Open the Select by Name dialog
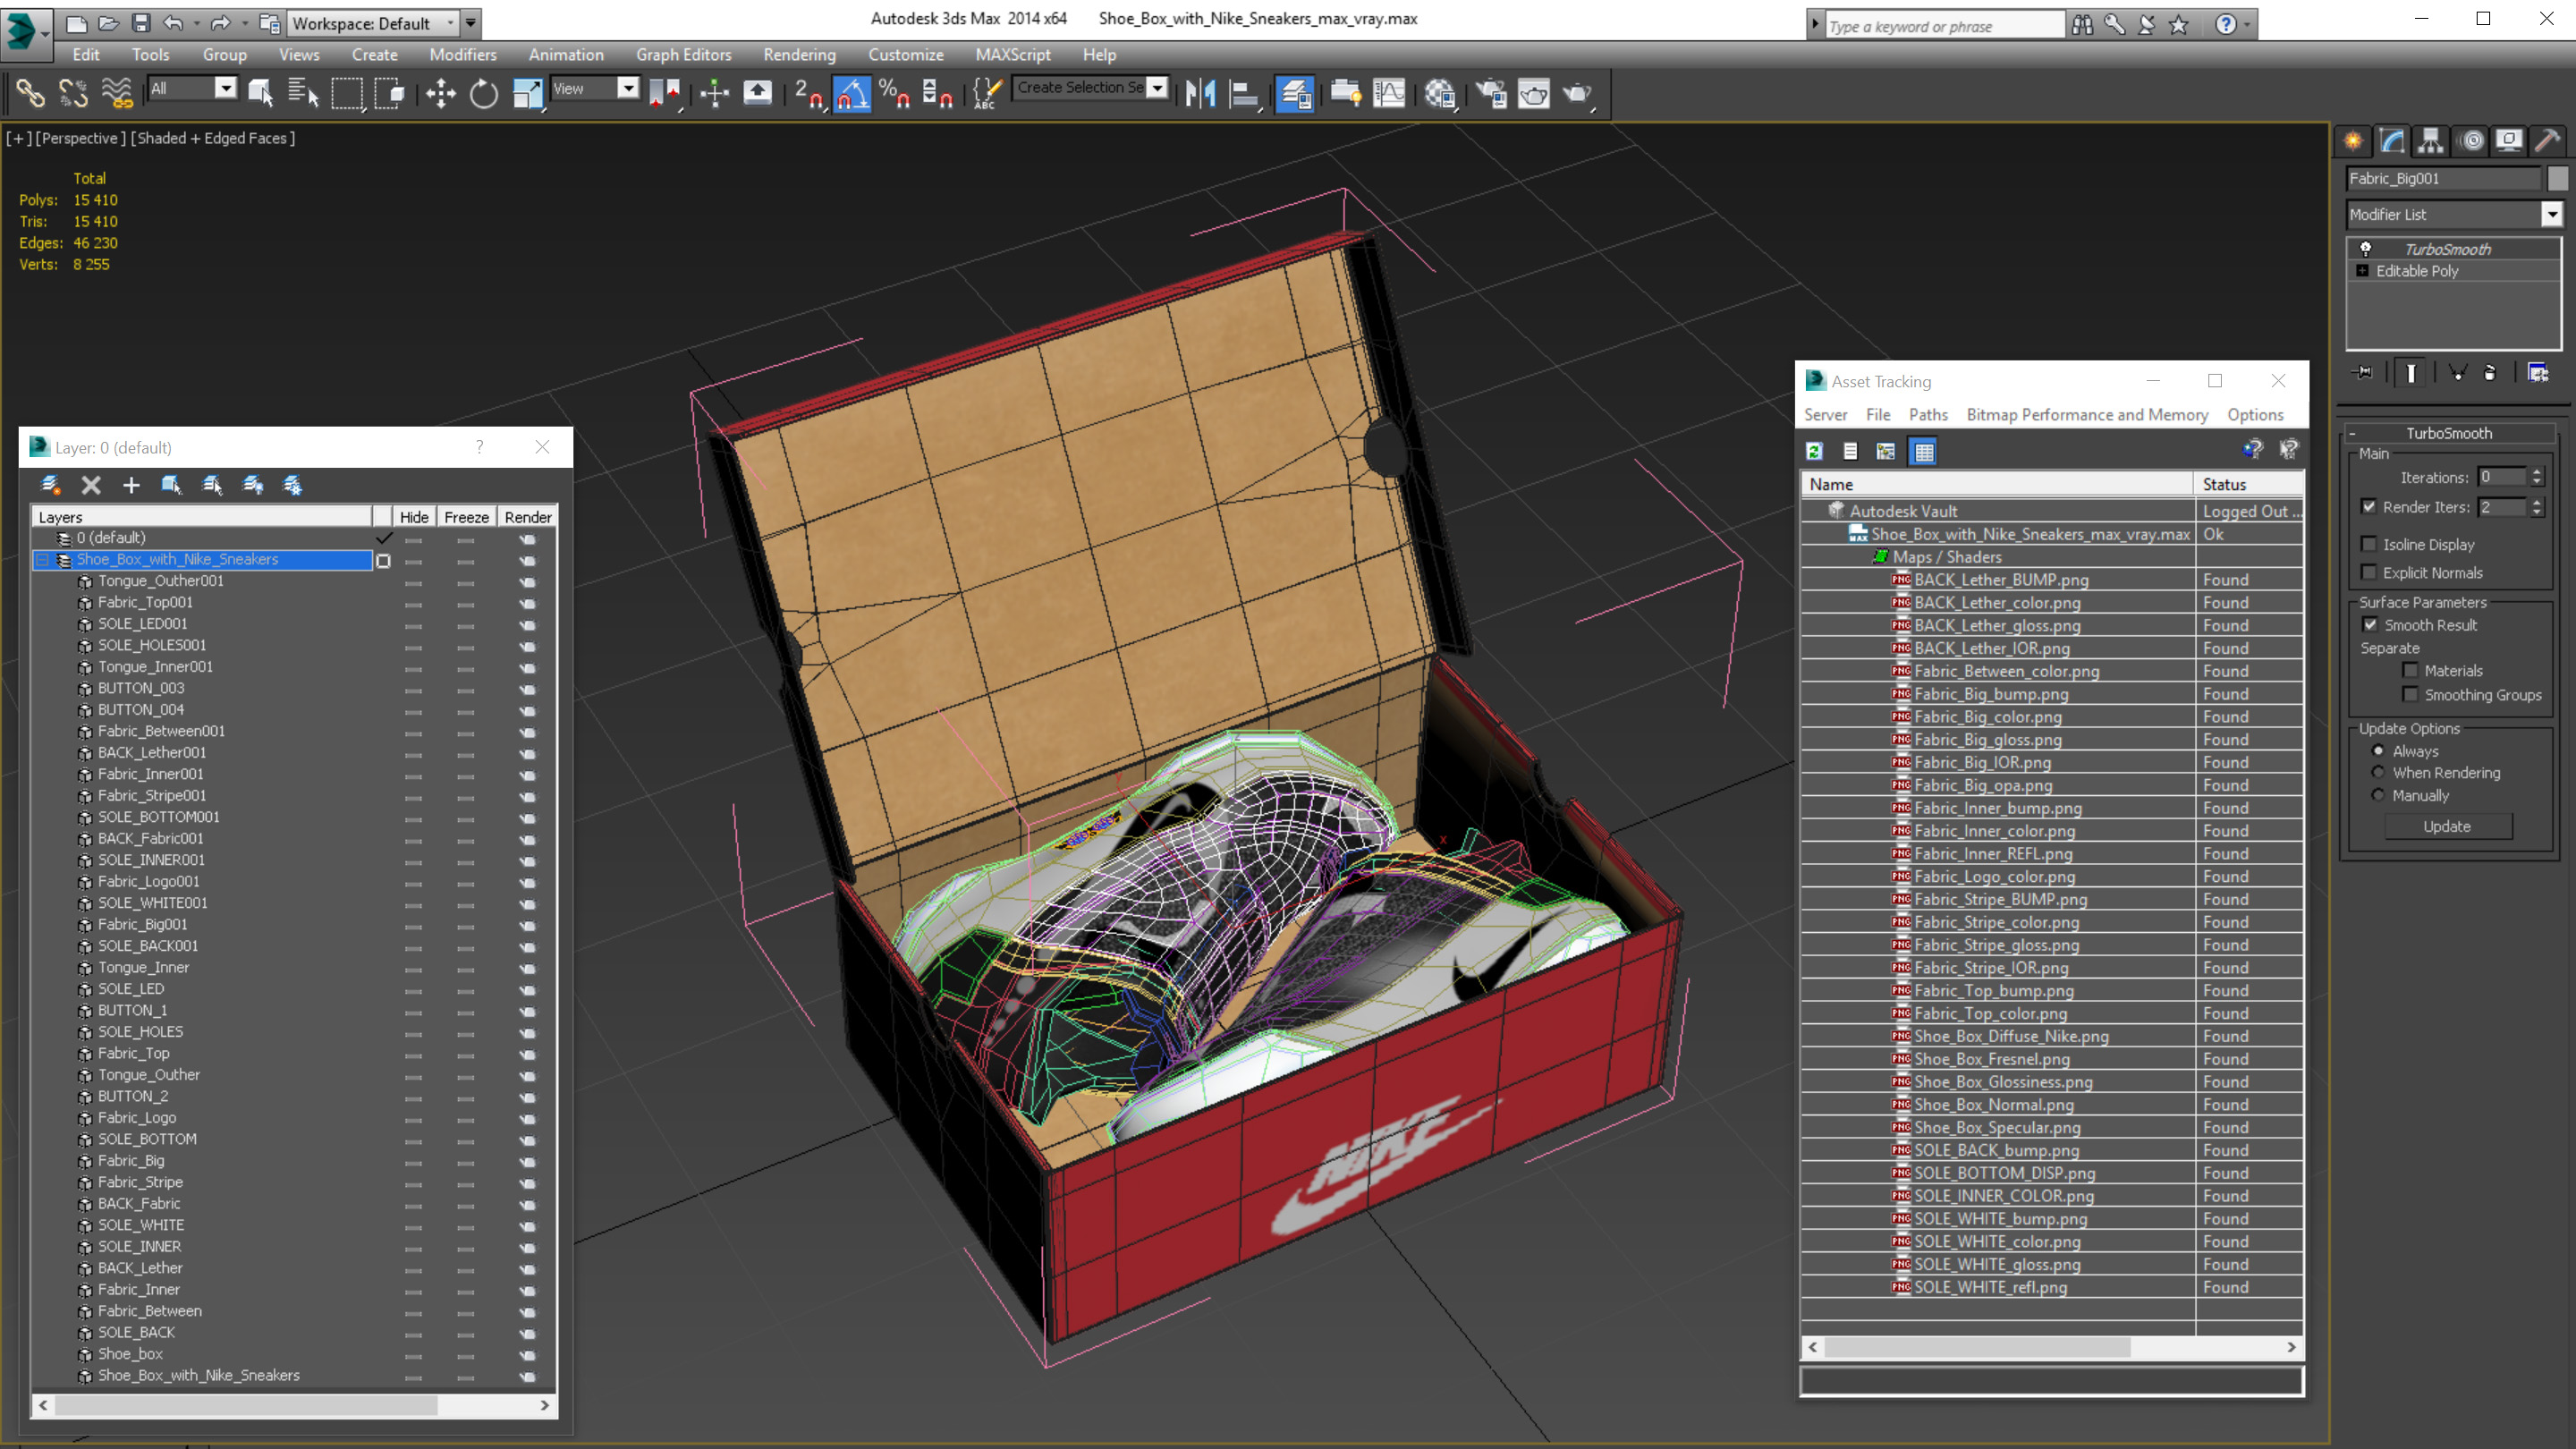 (302, 94)
